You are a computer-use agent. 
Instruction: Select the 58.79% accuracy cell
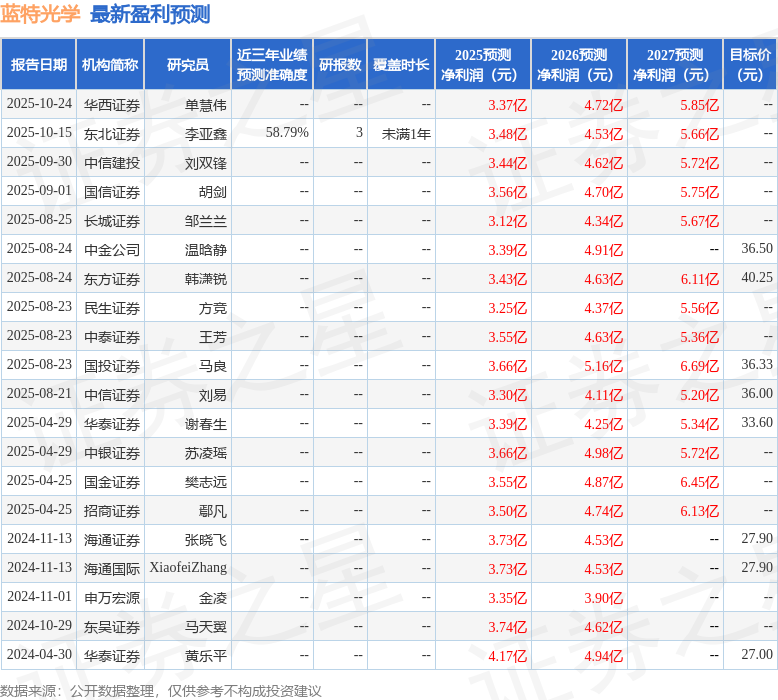[287, 132]
